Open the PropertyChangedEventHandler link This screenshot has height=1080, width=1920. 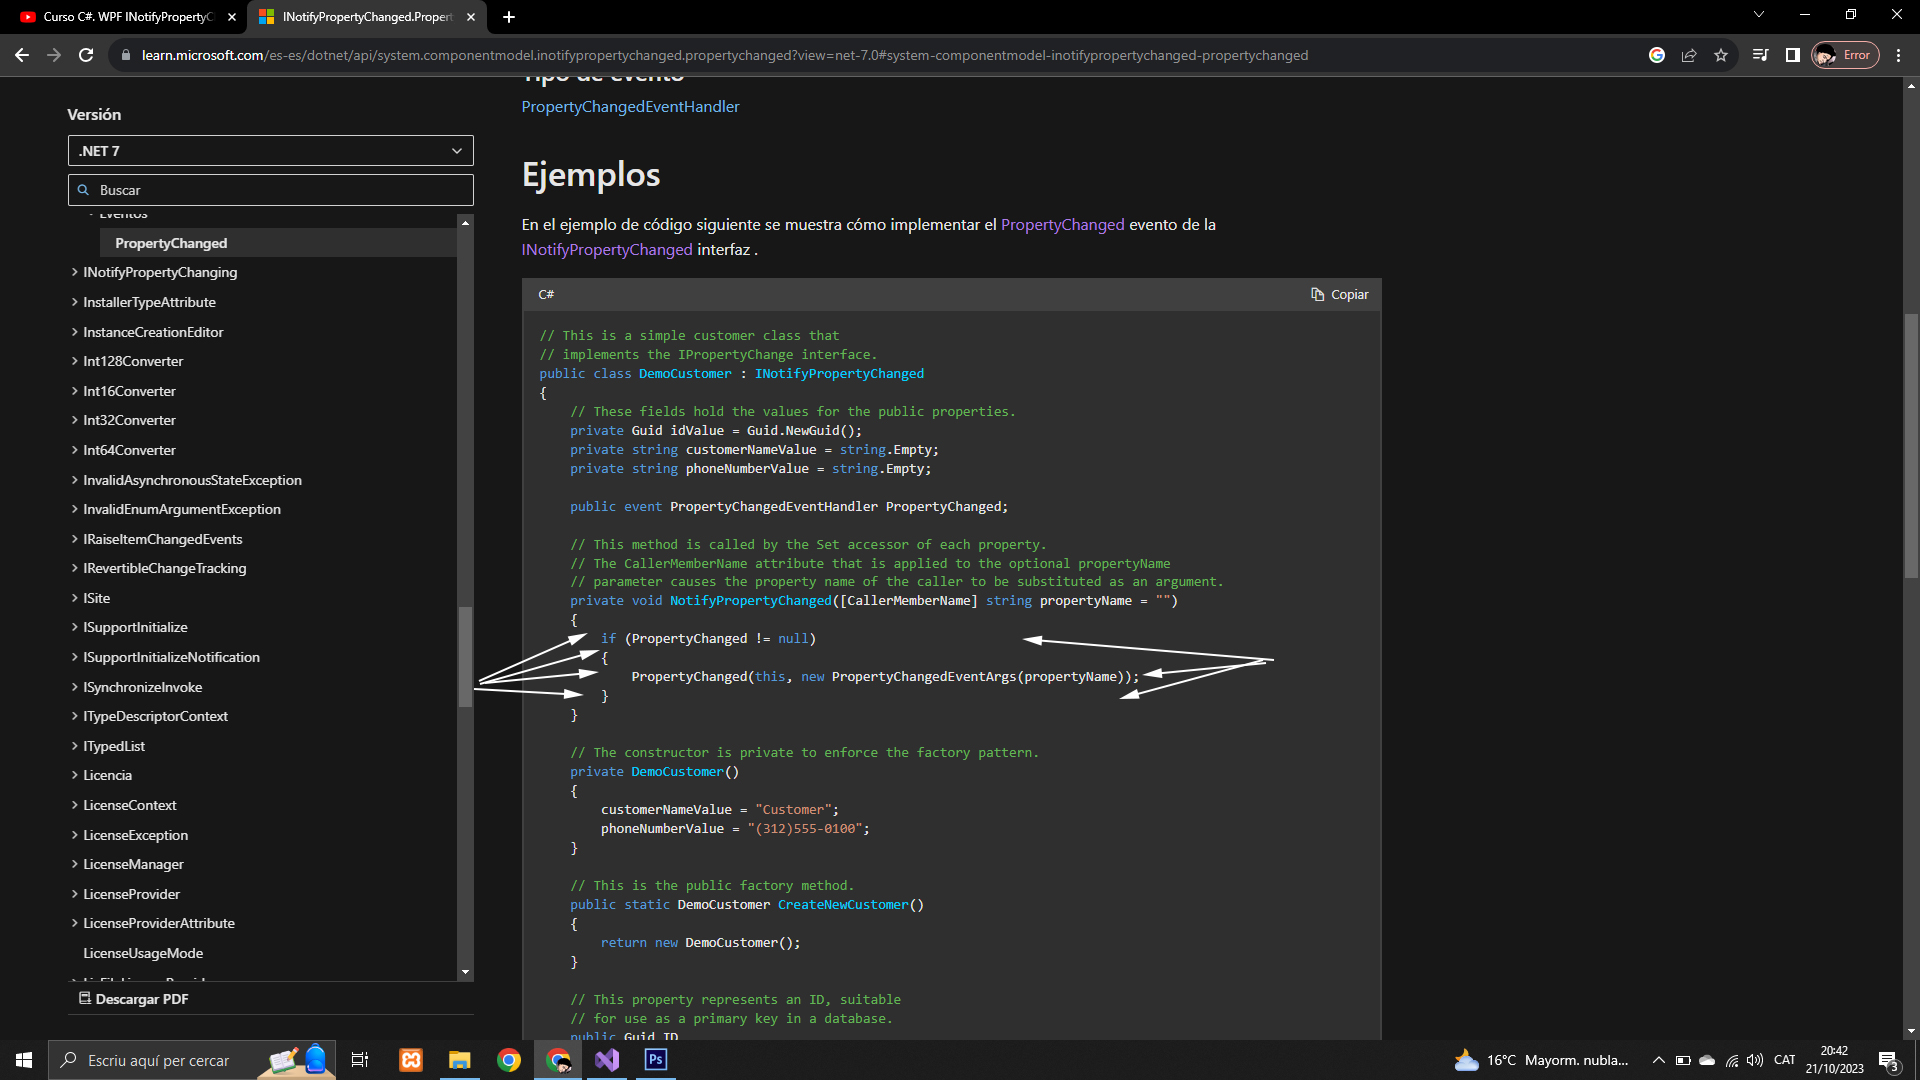pos(630,107)
